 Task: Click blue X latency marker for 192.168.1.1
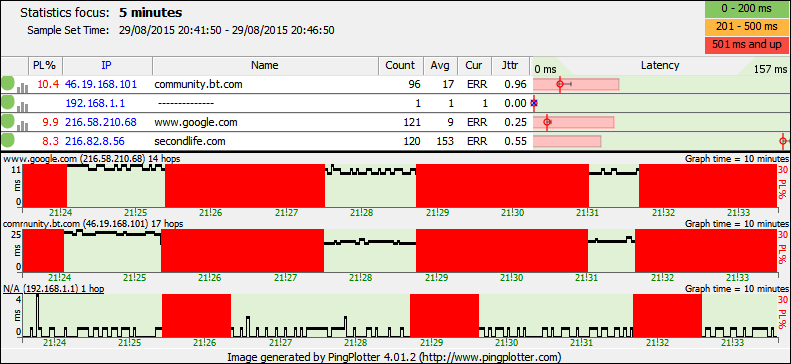click(x=534, y=103)
